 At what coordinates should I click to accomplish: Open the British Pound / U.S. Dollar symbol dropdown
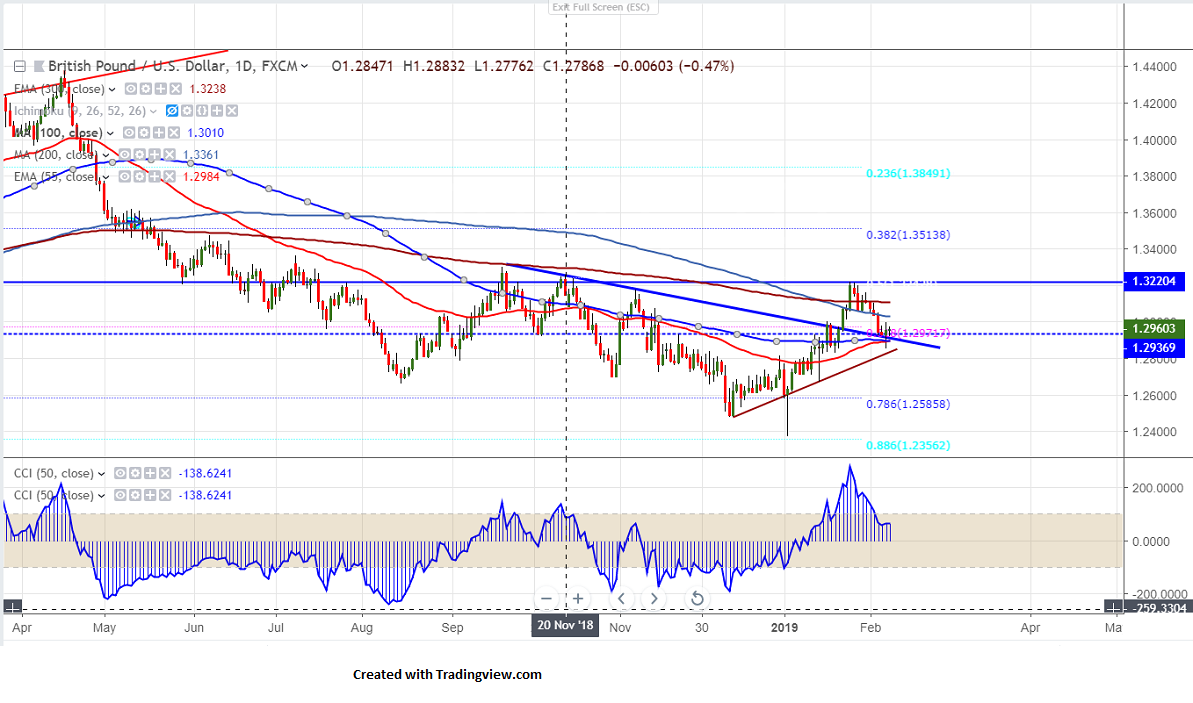click(304, 66)
